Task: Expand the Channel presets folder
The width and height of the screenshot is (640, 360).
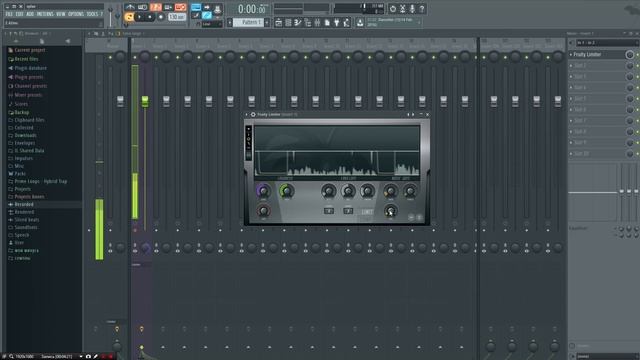Action: [x=31, y=86]
